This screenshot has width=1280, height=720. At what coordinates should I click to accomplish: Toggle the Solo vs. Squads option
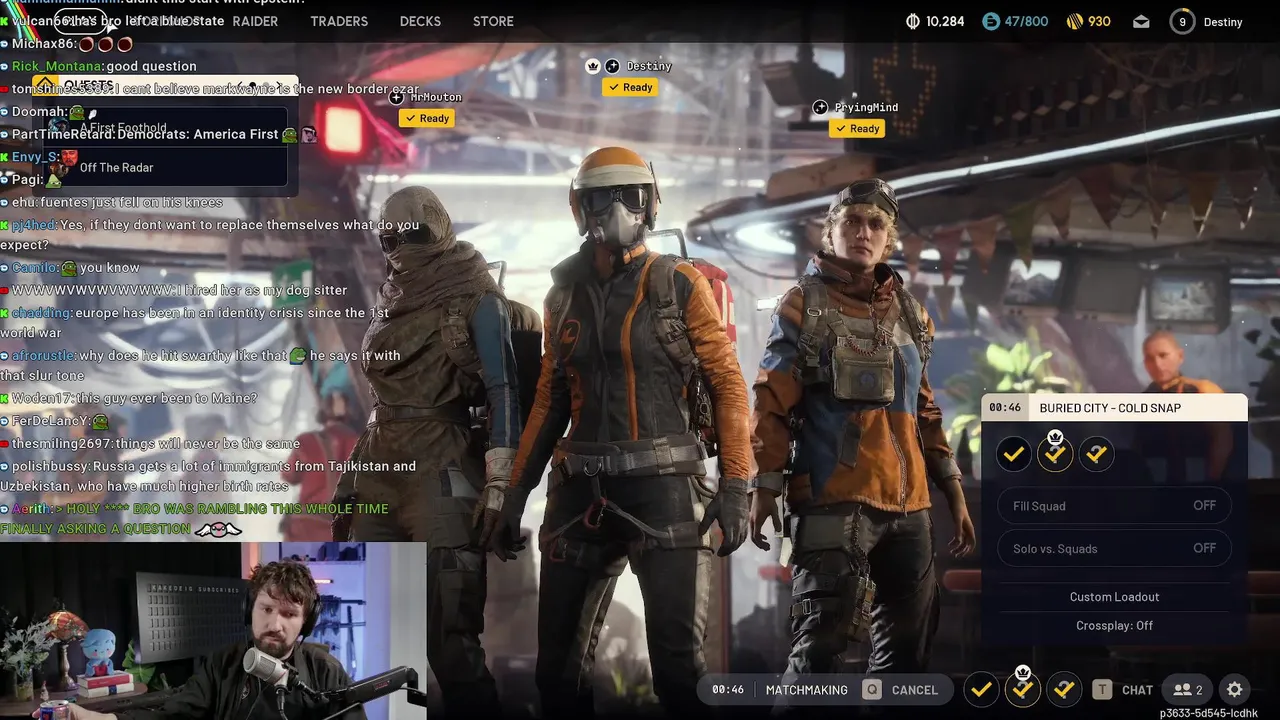click(x=1114, y=548)
